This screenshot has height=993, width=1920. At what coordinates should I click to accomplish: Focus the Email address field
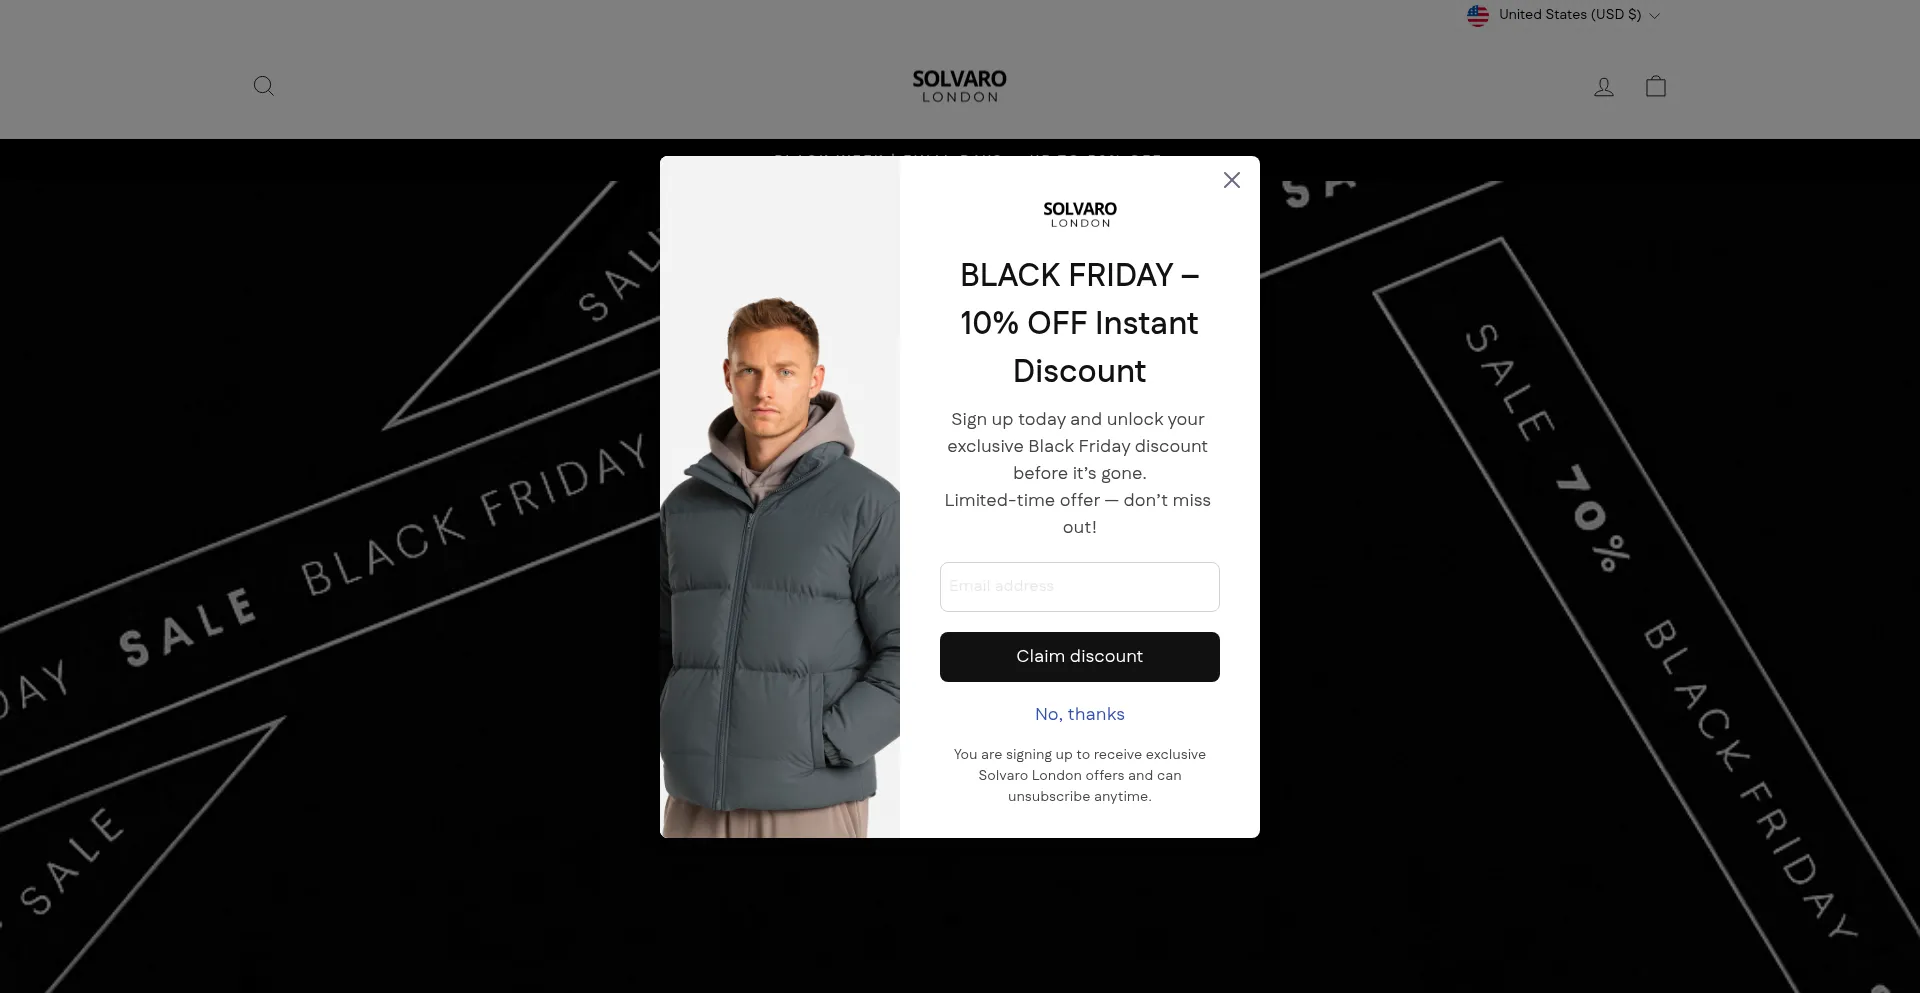coord(1080,587)
